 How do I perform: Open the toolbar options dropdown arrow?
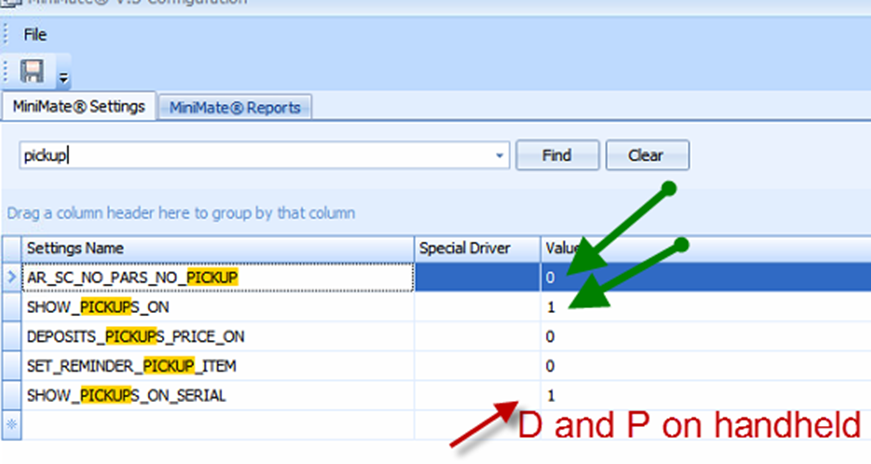[x=64, y=78]
